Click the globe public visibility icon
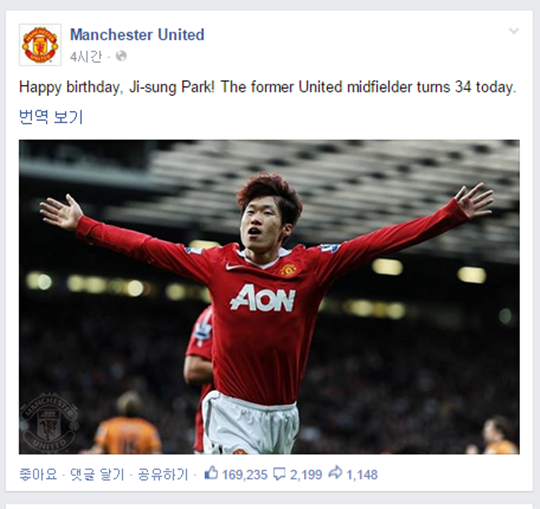Viewport: 540px width, 509px height. pos(121,56)
